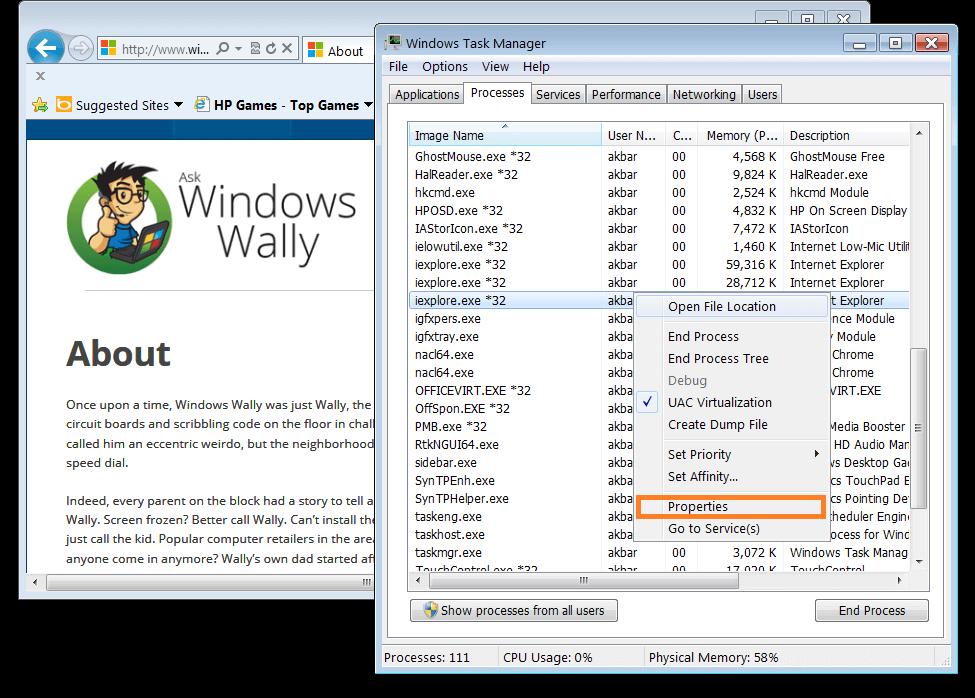The image size is (975, 698).
Task: Click Internet Explorer forward arrow button
Action: [x=81, y=48]
